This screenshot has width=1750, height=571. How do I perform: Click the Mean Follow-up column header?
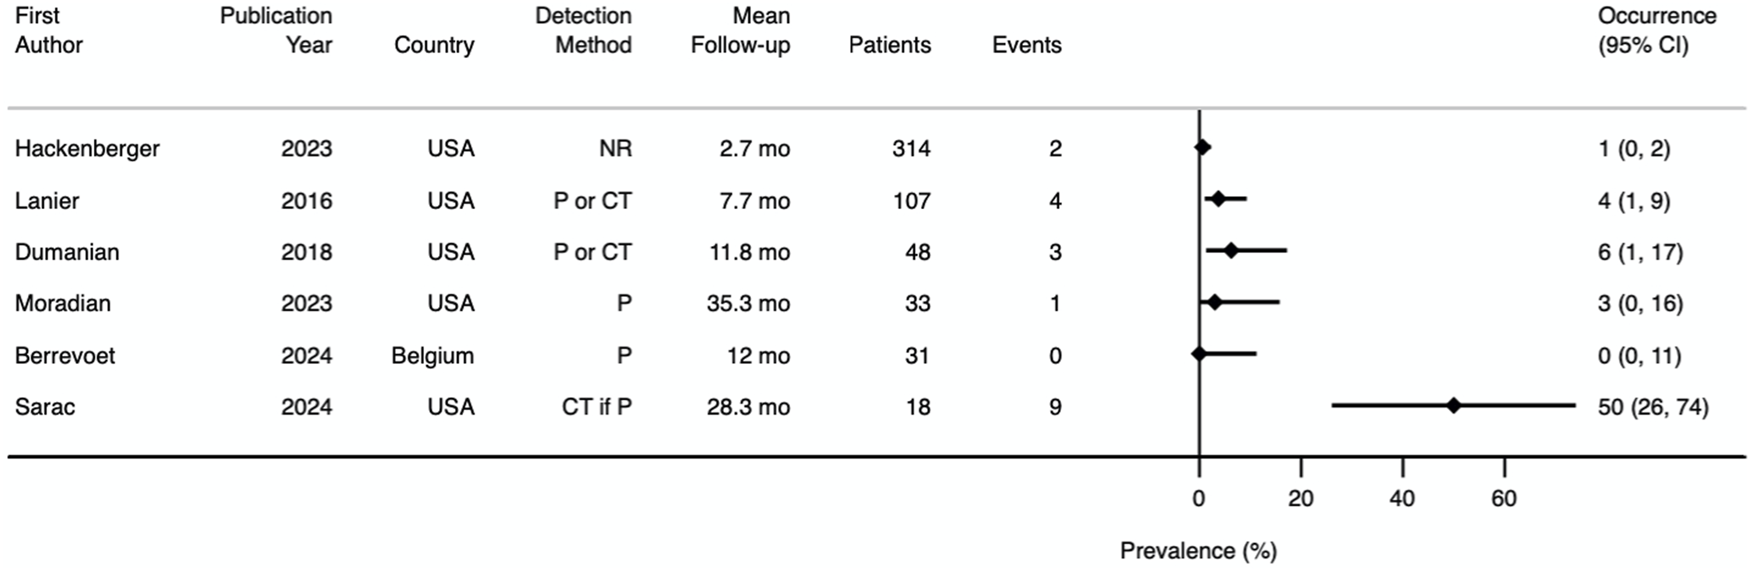point(740,30)
